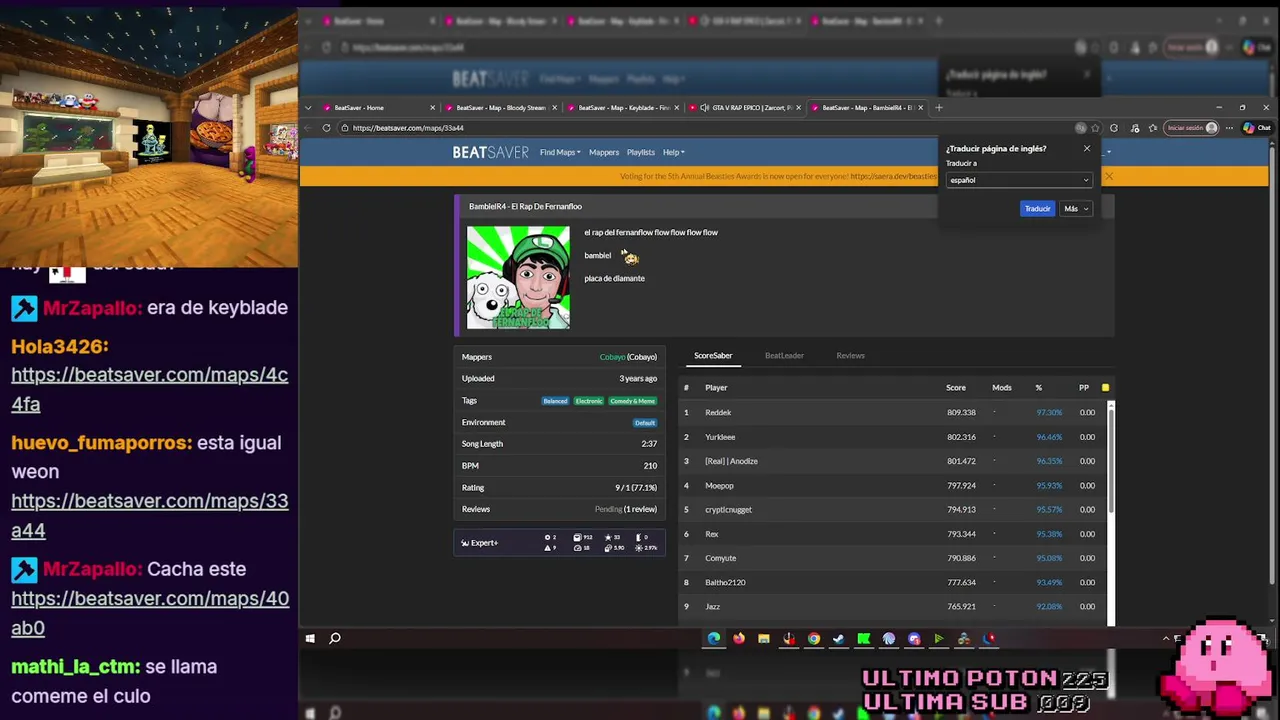
Task: Click player crypticnugget in the leaderboard
Action: point(728,510)
